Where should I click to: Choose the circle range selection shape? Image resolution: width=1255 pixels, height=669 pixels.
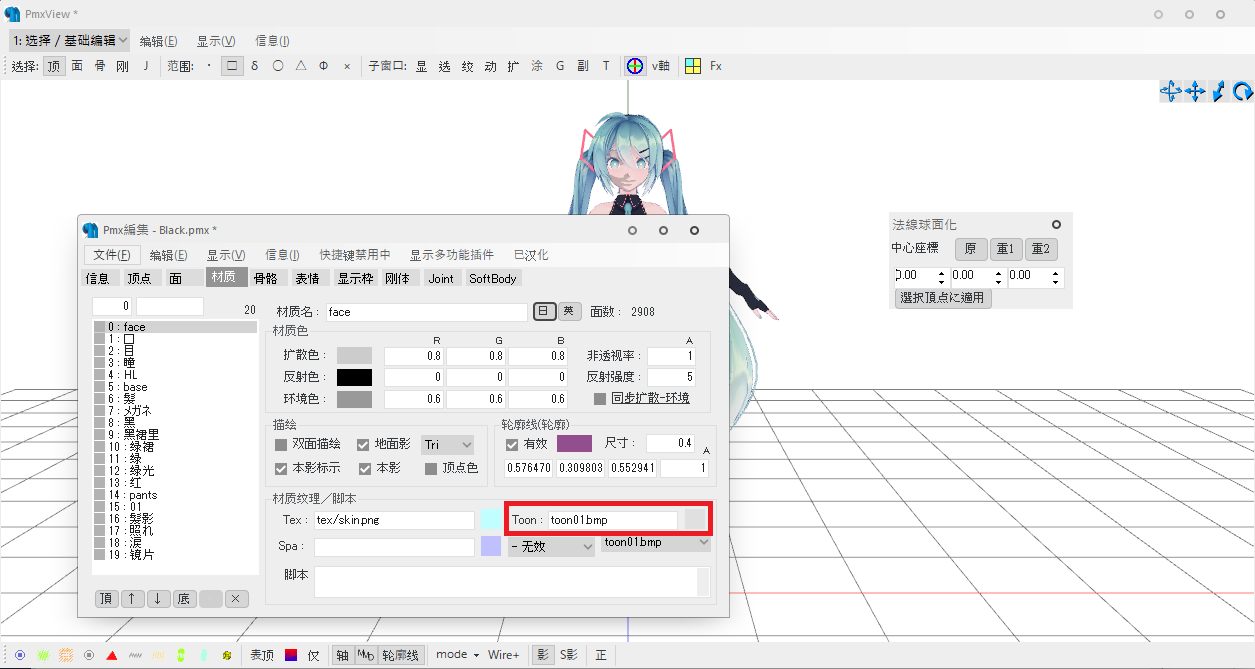point(278,66)
